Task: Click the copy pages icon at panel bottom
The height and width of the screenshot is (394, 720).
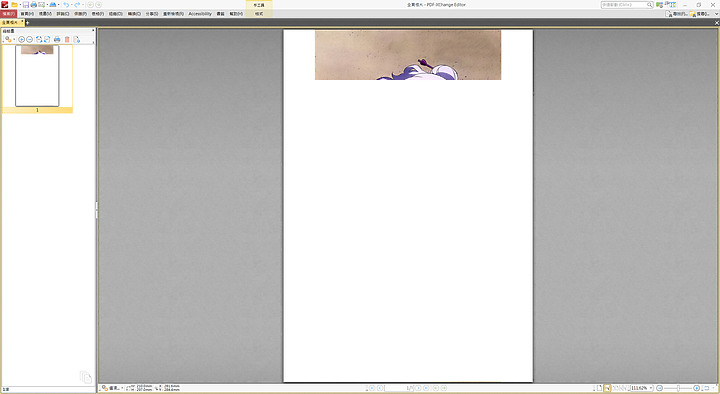Action: tap(85, 377)
